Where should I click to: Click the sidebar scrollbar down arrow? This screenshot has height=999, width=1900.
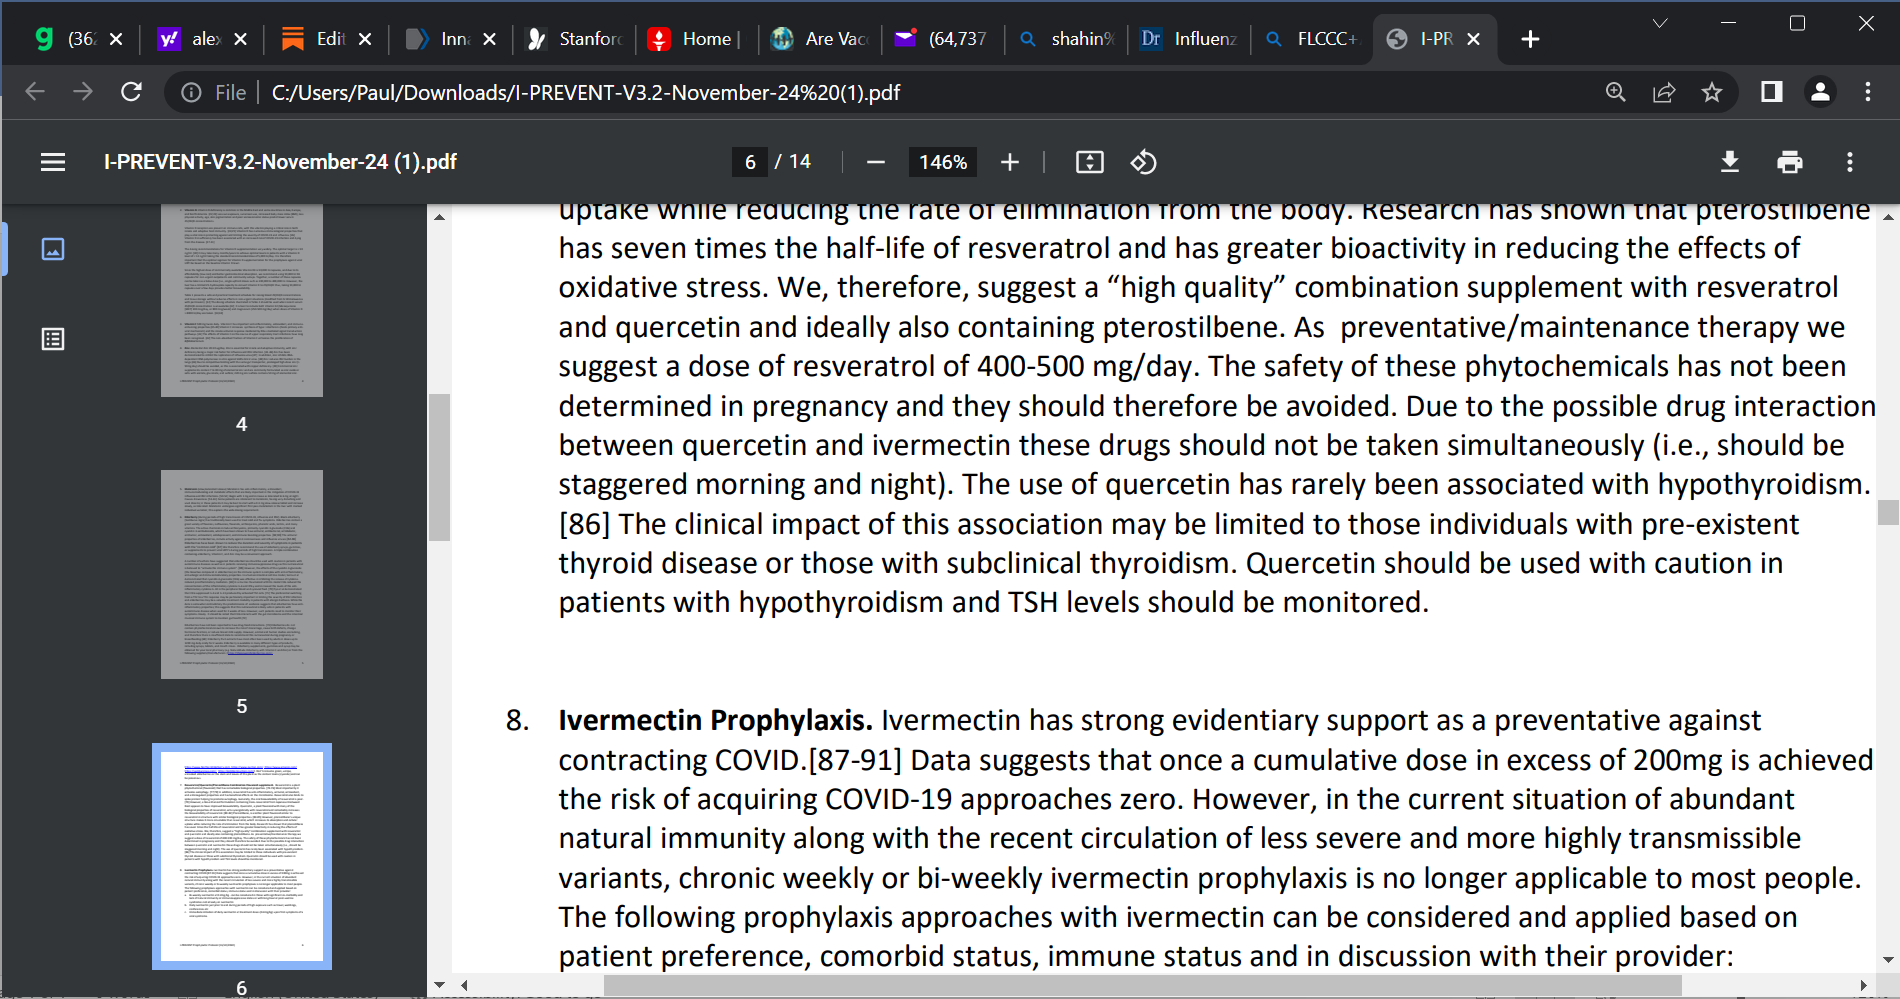pyautogui.click(x=439, y=986)
